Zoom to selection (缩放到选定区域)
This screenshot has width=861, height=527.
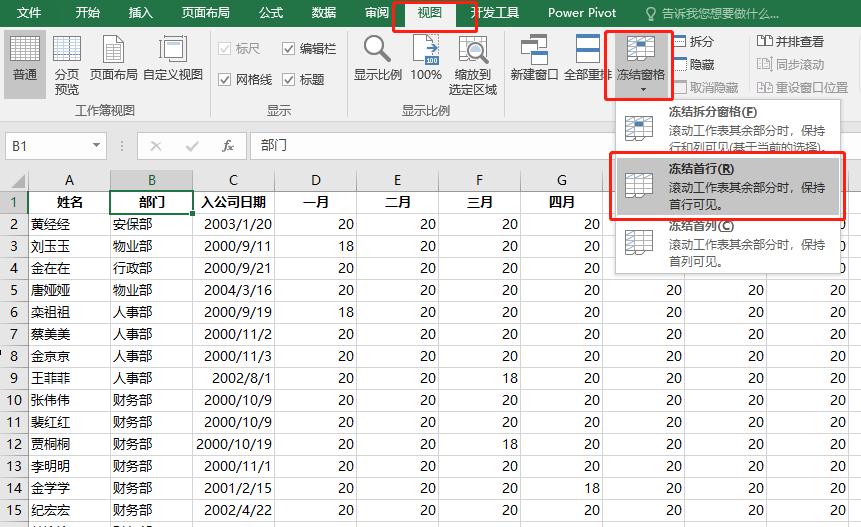point(473,64)
